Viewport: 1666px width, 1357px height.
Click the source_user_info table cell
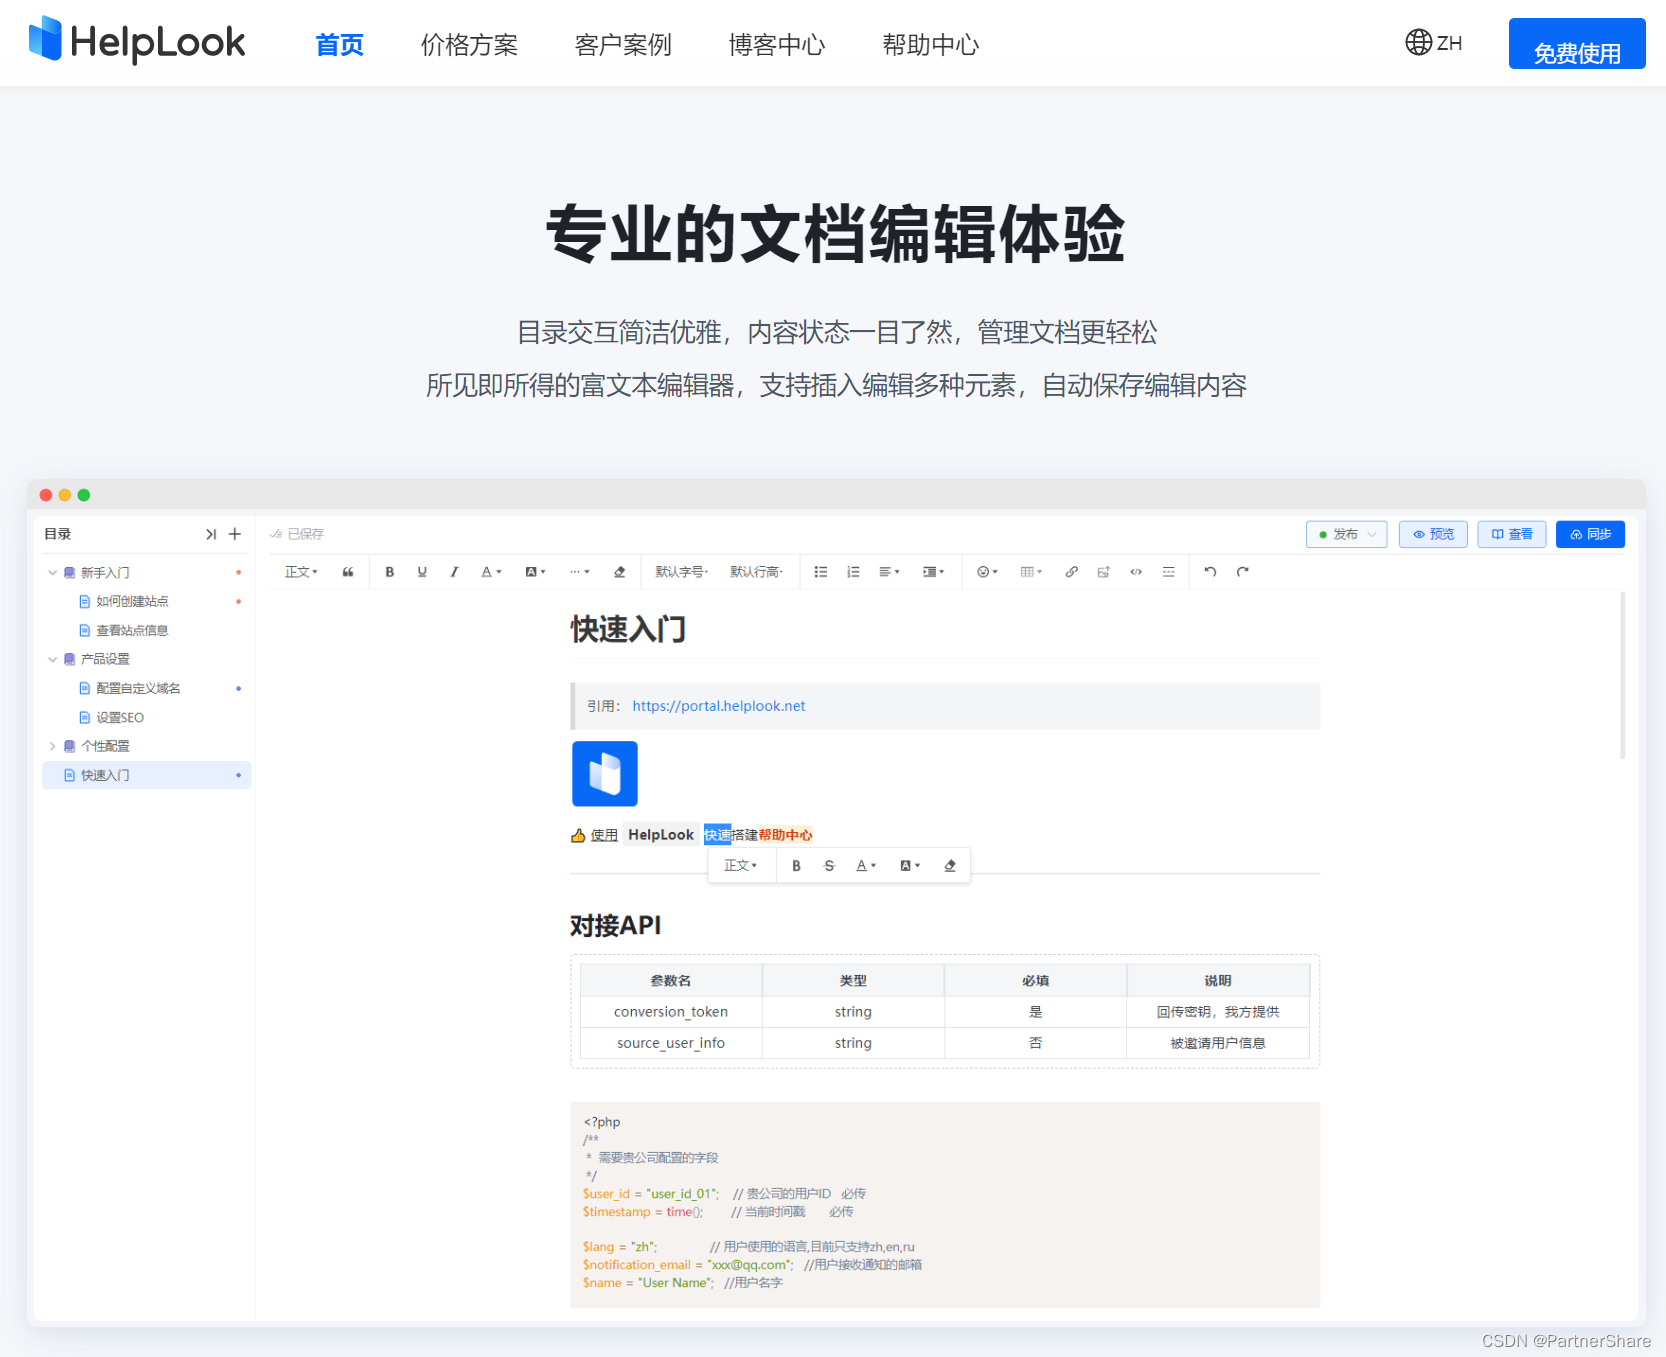[x=671, y=1043]
